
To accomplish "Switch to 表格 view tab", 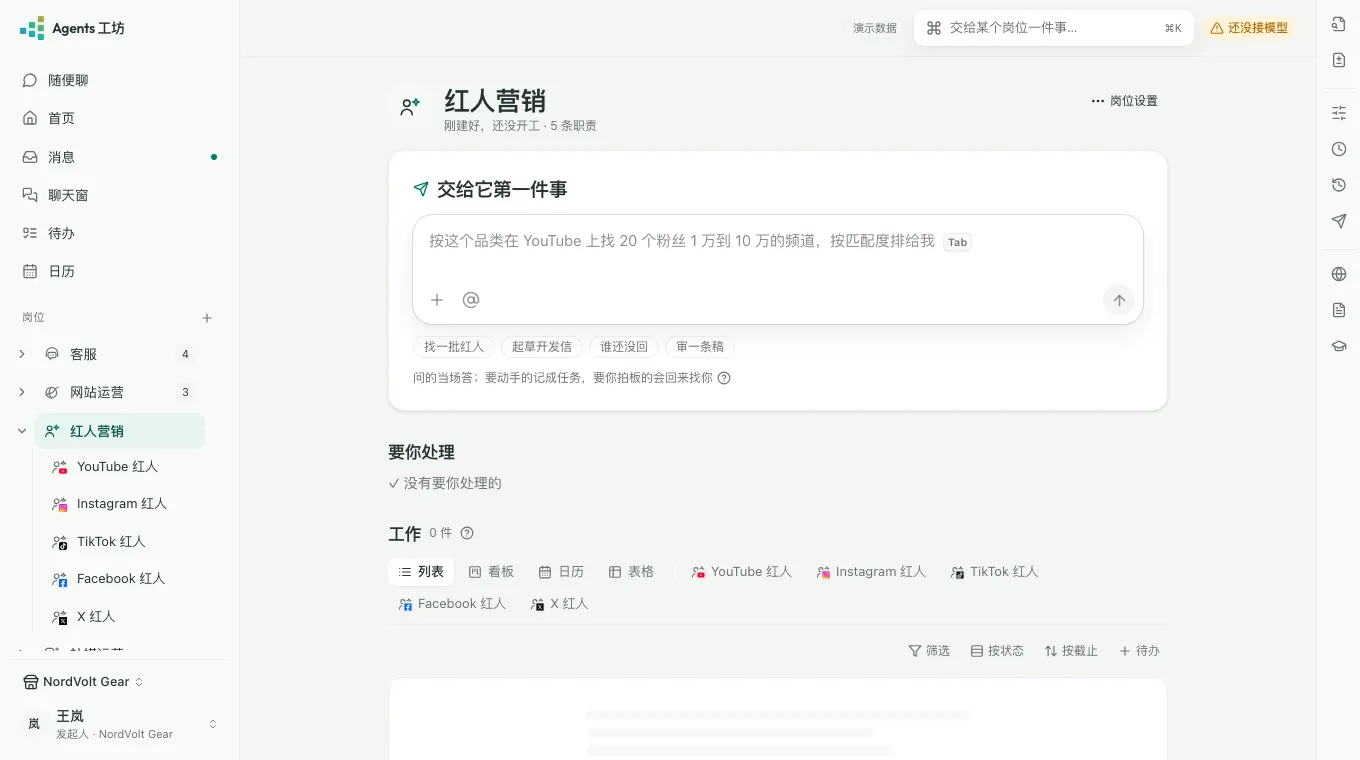I will click(631, 572).
